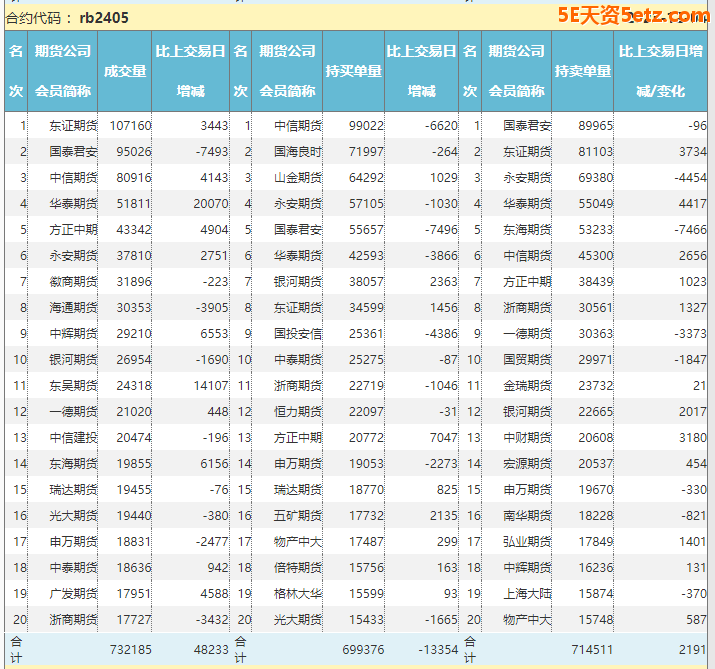Click the 国贸期货 company cell

527,360
